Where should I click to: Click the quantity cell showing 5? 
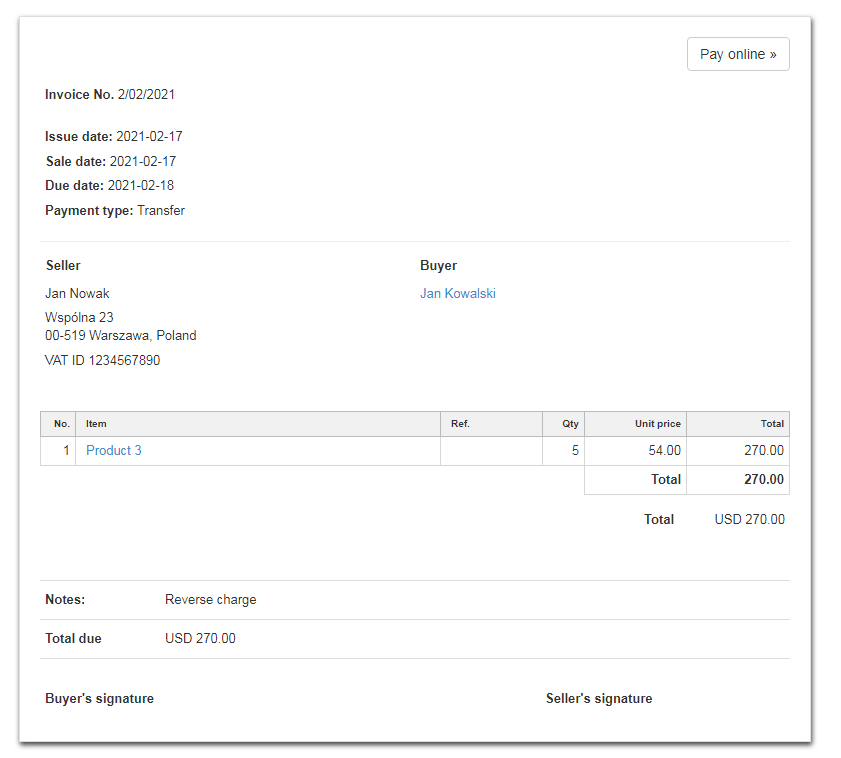pyautogui.click(x=575, y=451)
